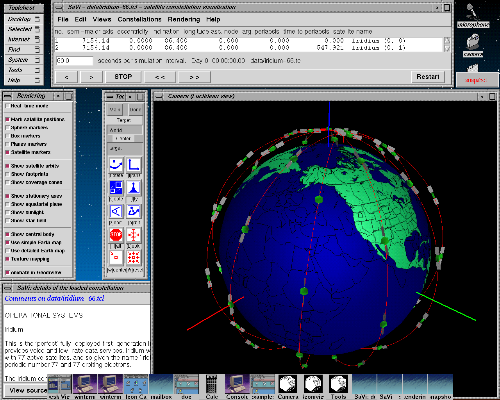Select the red stop sign tool icon

point(116,234)
